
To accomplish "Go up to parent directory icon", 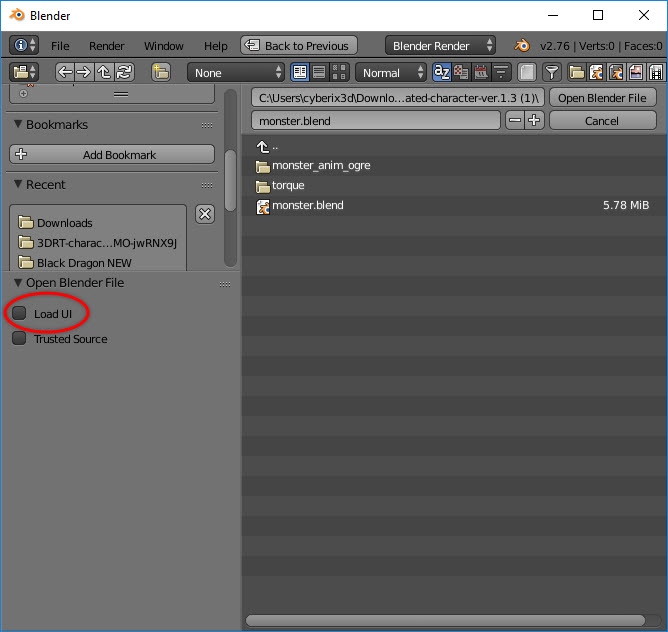I will pos(104,72).
